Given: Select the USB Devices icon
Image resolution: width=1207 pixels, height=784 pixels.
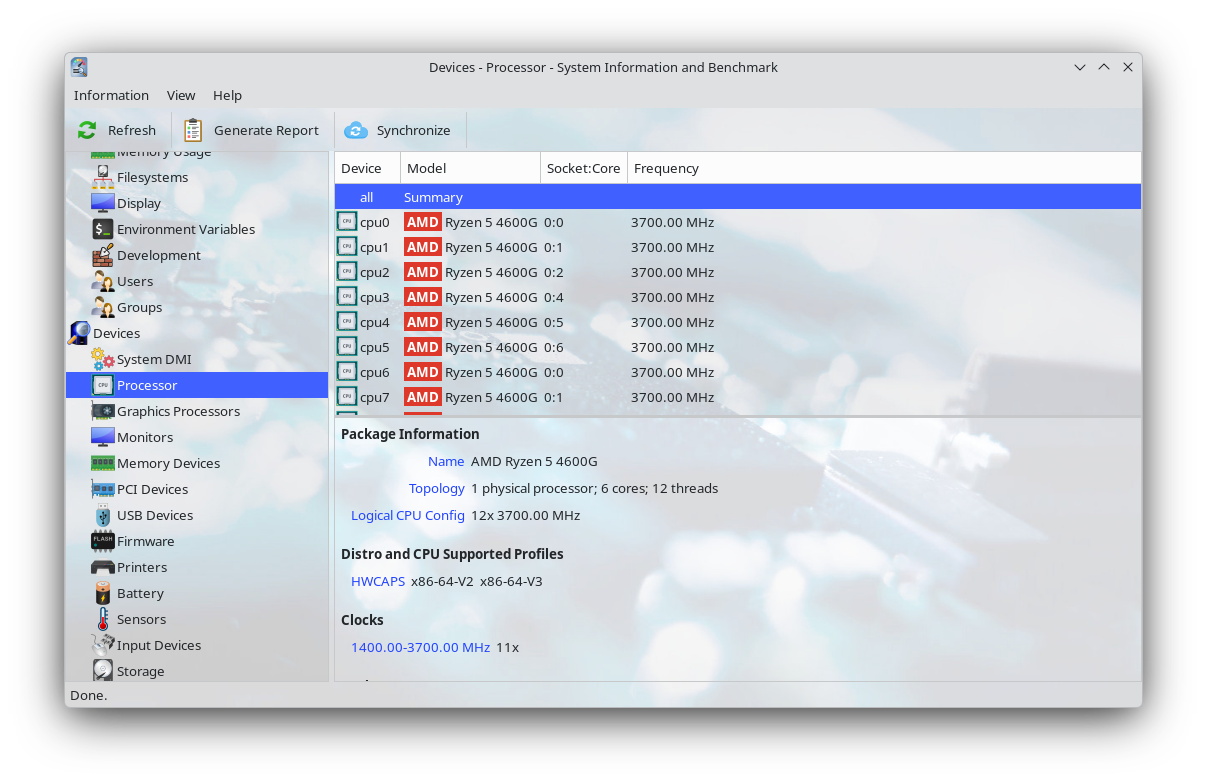Looking at the screenshot, I should pyautogui.click(x=103, y=515).
